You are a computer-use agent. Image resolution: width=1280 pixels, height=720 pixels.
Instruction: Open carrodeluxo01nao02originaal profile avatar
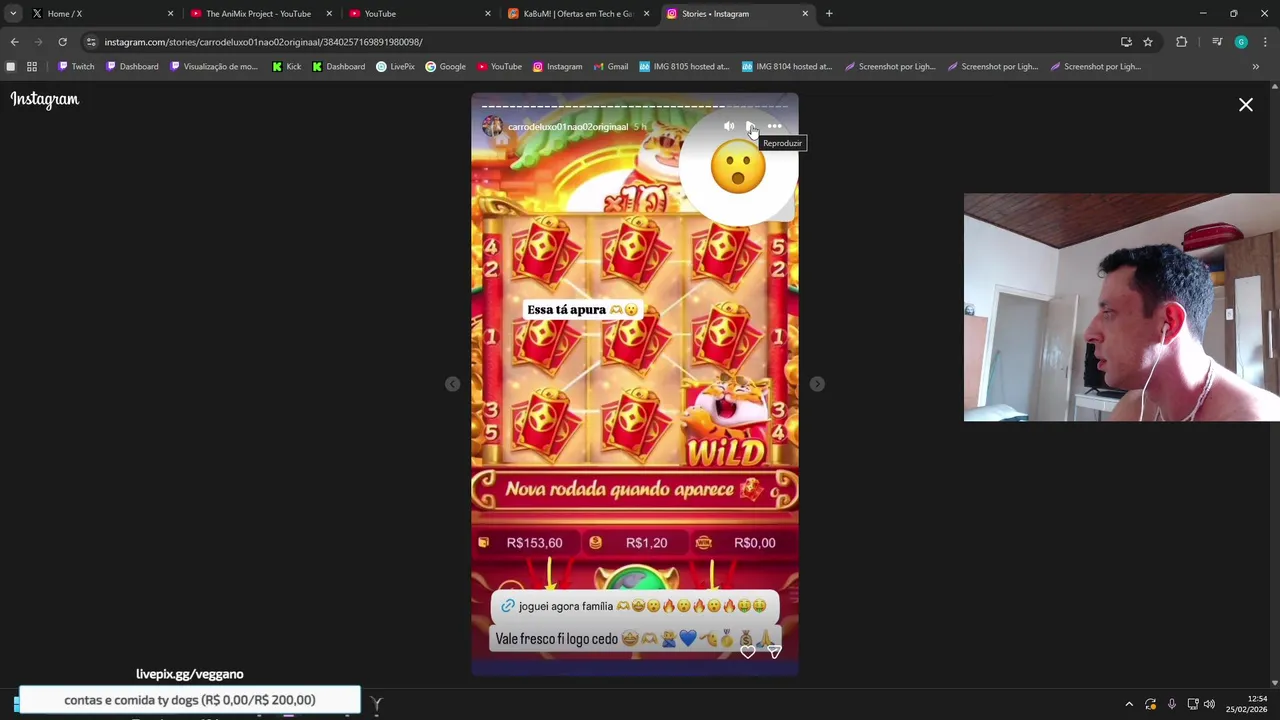click(492, 126)
